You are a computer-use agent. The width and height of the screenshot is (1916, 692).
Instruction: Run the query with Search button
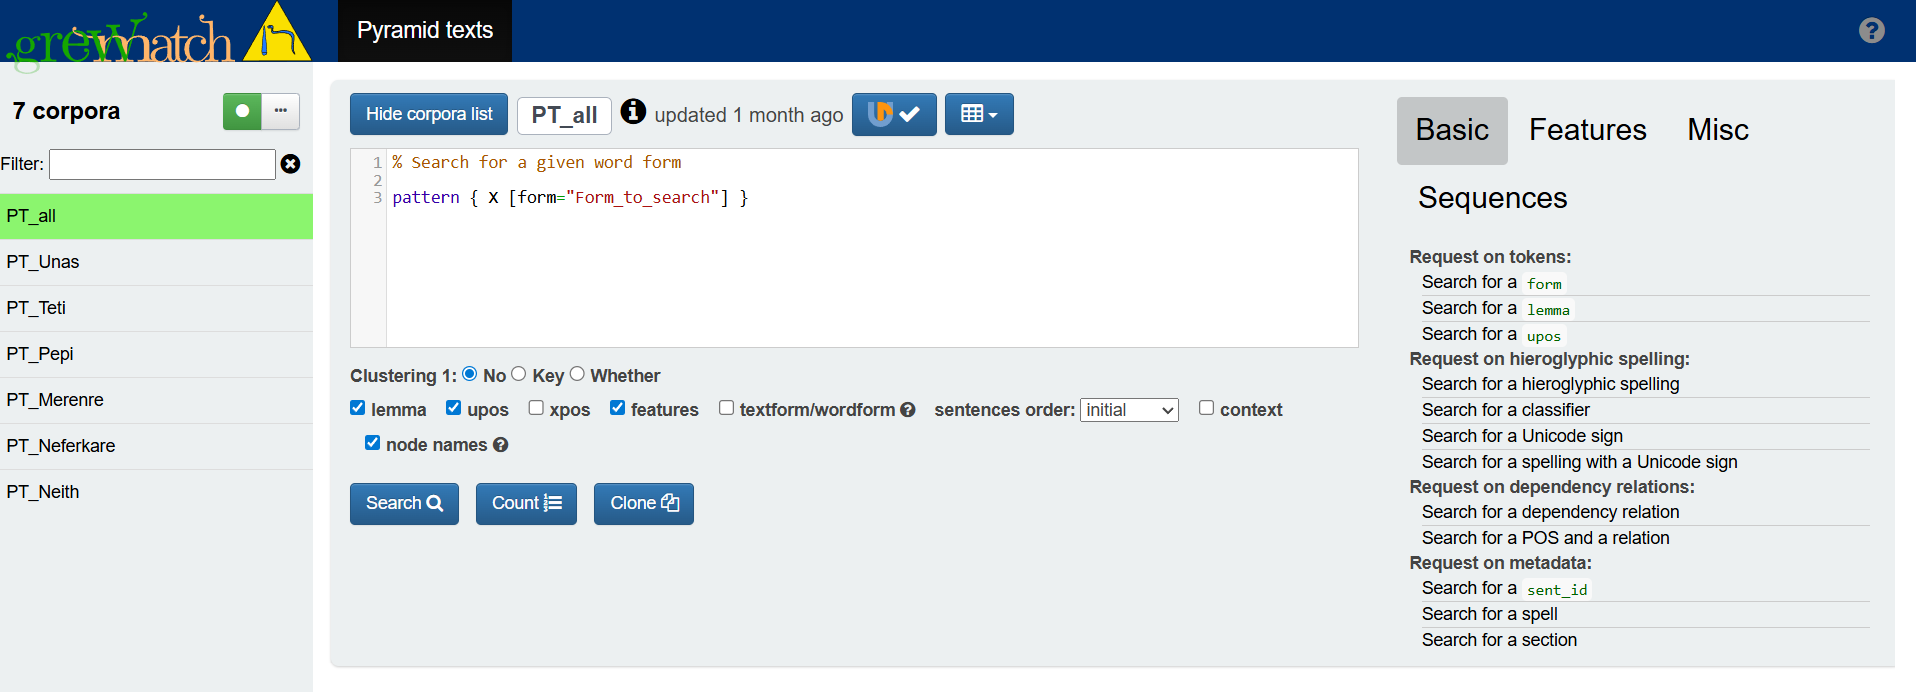click(x=404, y=504)
